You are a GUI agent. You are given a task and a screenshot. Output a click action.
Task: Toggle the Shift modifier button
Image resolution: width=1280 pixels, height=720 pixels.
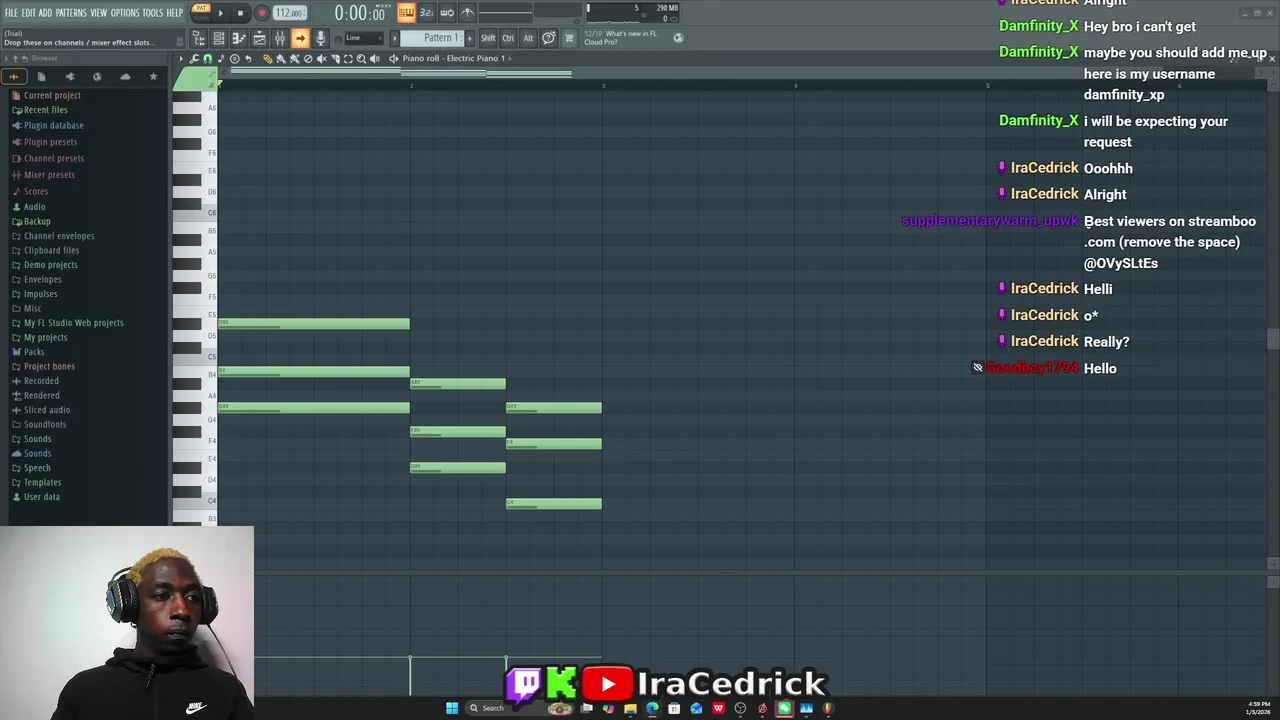pos(488,38)
